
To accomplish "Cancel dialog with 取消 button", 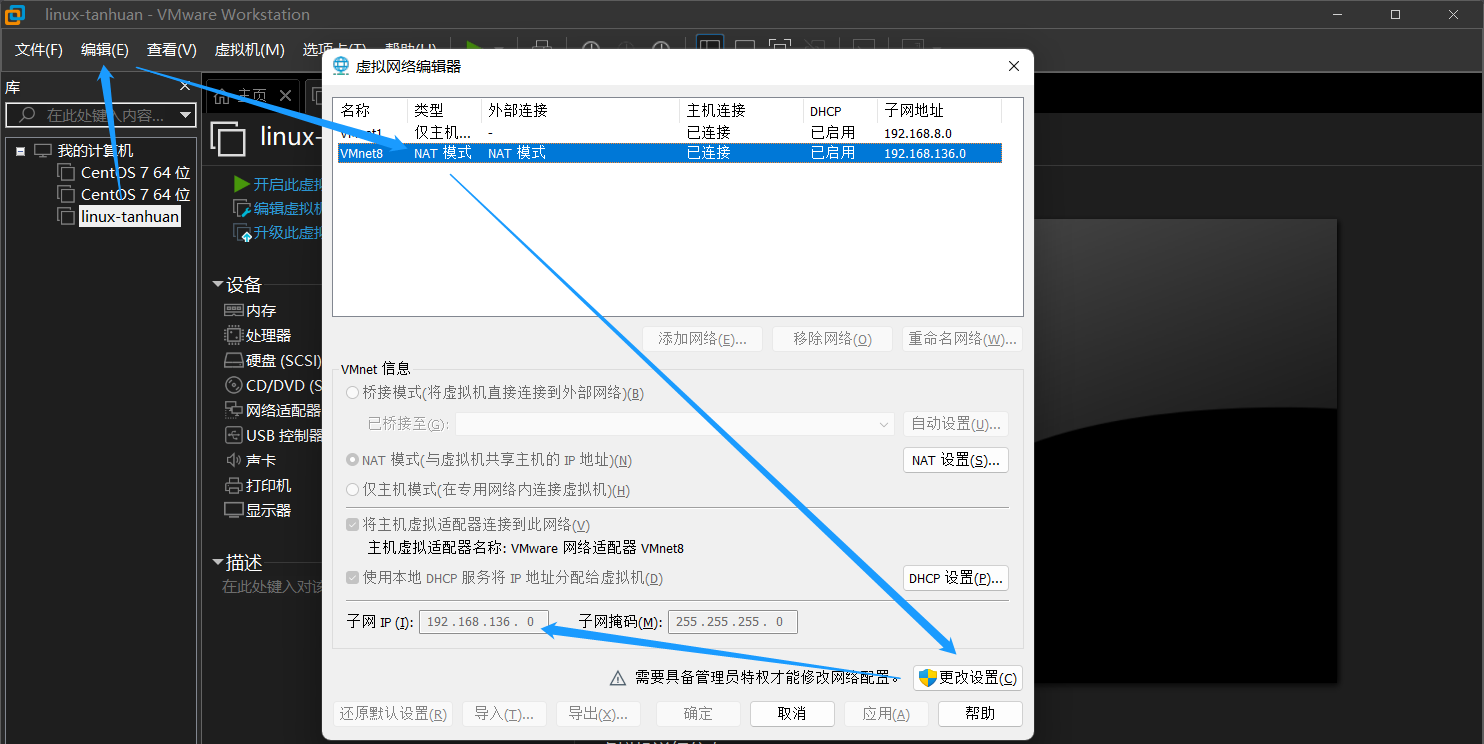I will click(x=792, y=714).
